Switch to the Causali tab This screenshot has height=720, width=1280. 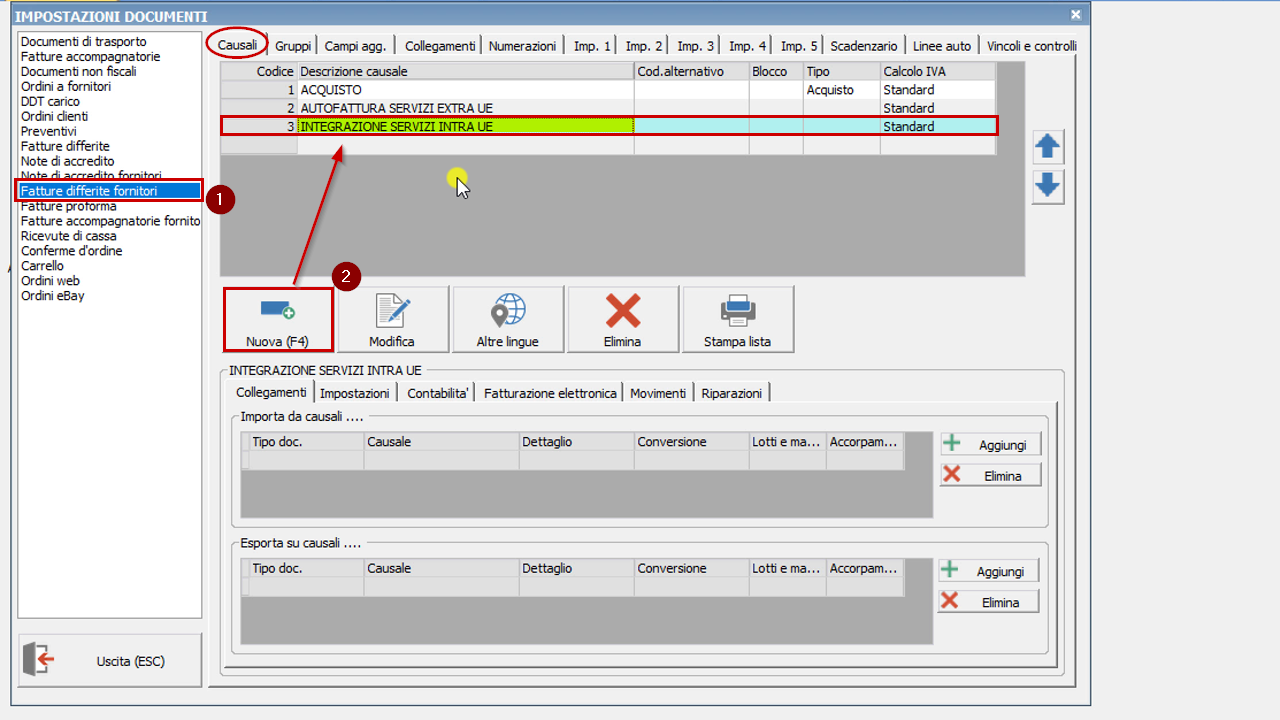238,45
